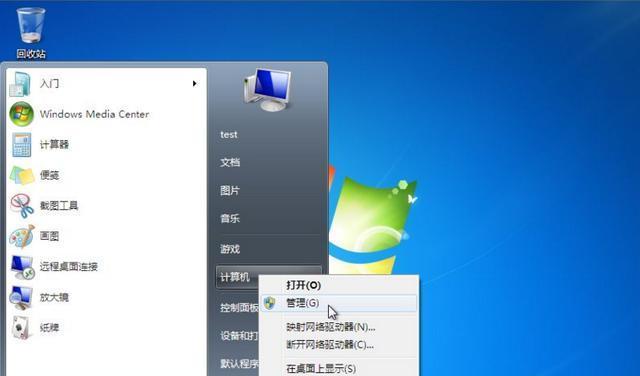Open 设备和打印机 Start menu entry
Screen dimensions: 640x376
[239, 336]
